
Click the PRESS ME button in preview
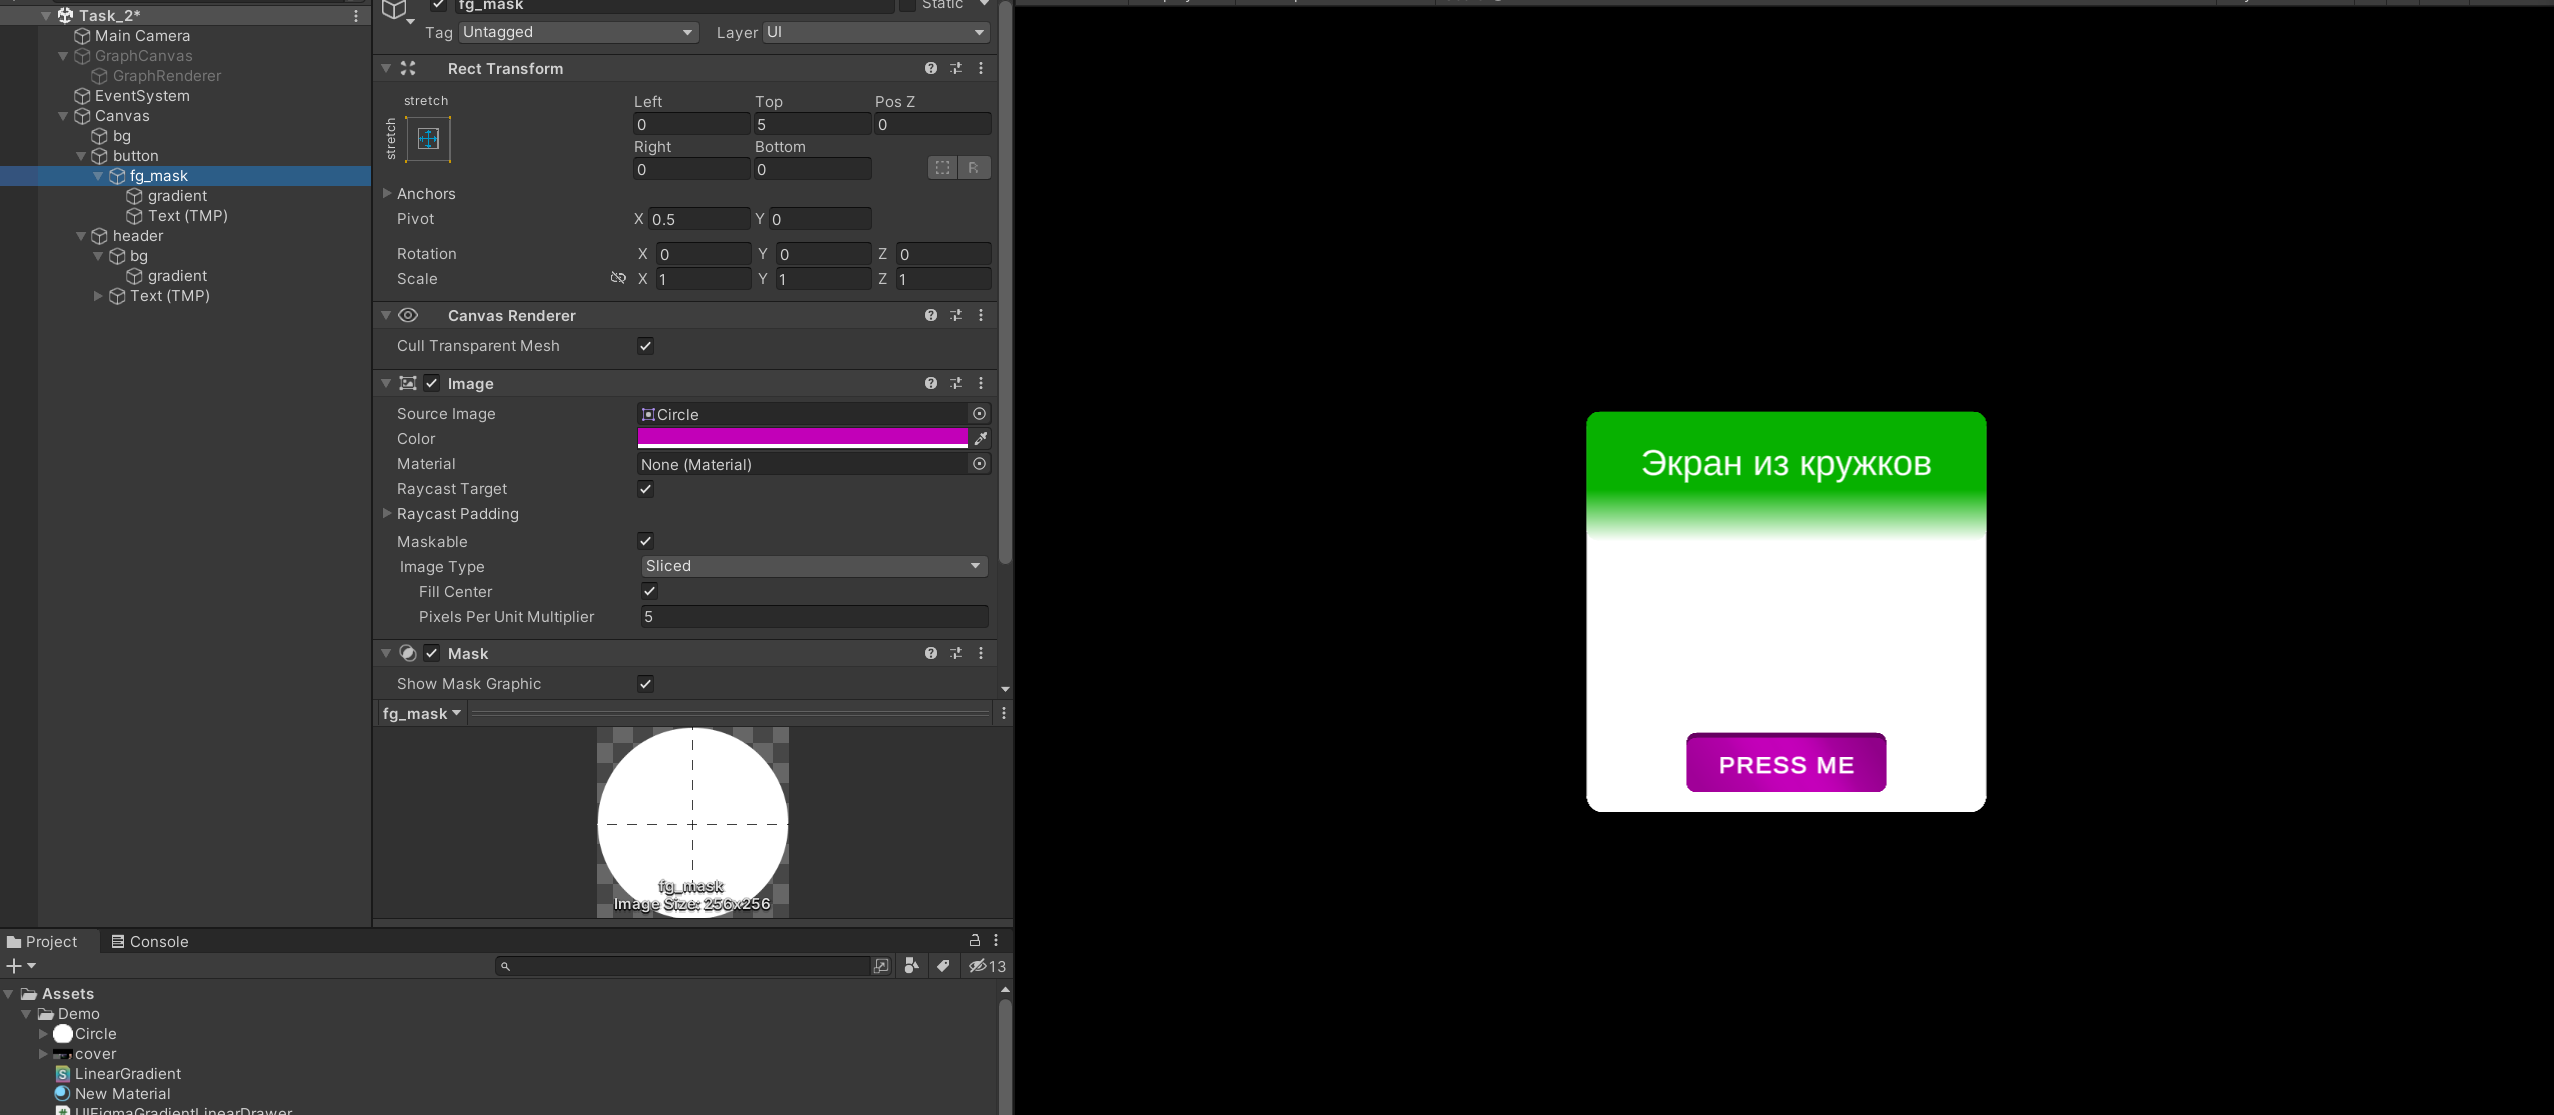click(x=1785, y=763)
